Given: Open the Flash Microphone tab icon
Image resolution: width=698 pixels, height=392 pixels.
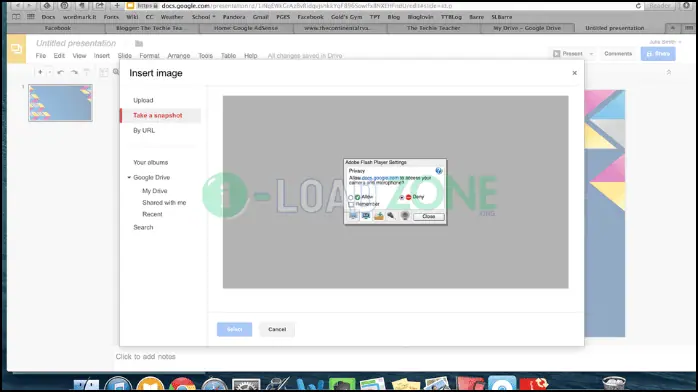Looking at the screenshot, I should pyautogui.click(x=391, y=216).
